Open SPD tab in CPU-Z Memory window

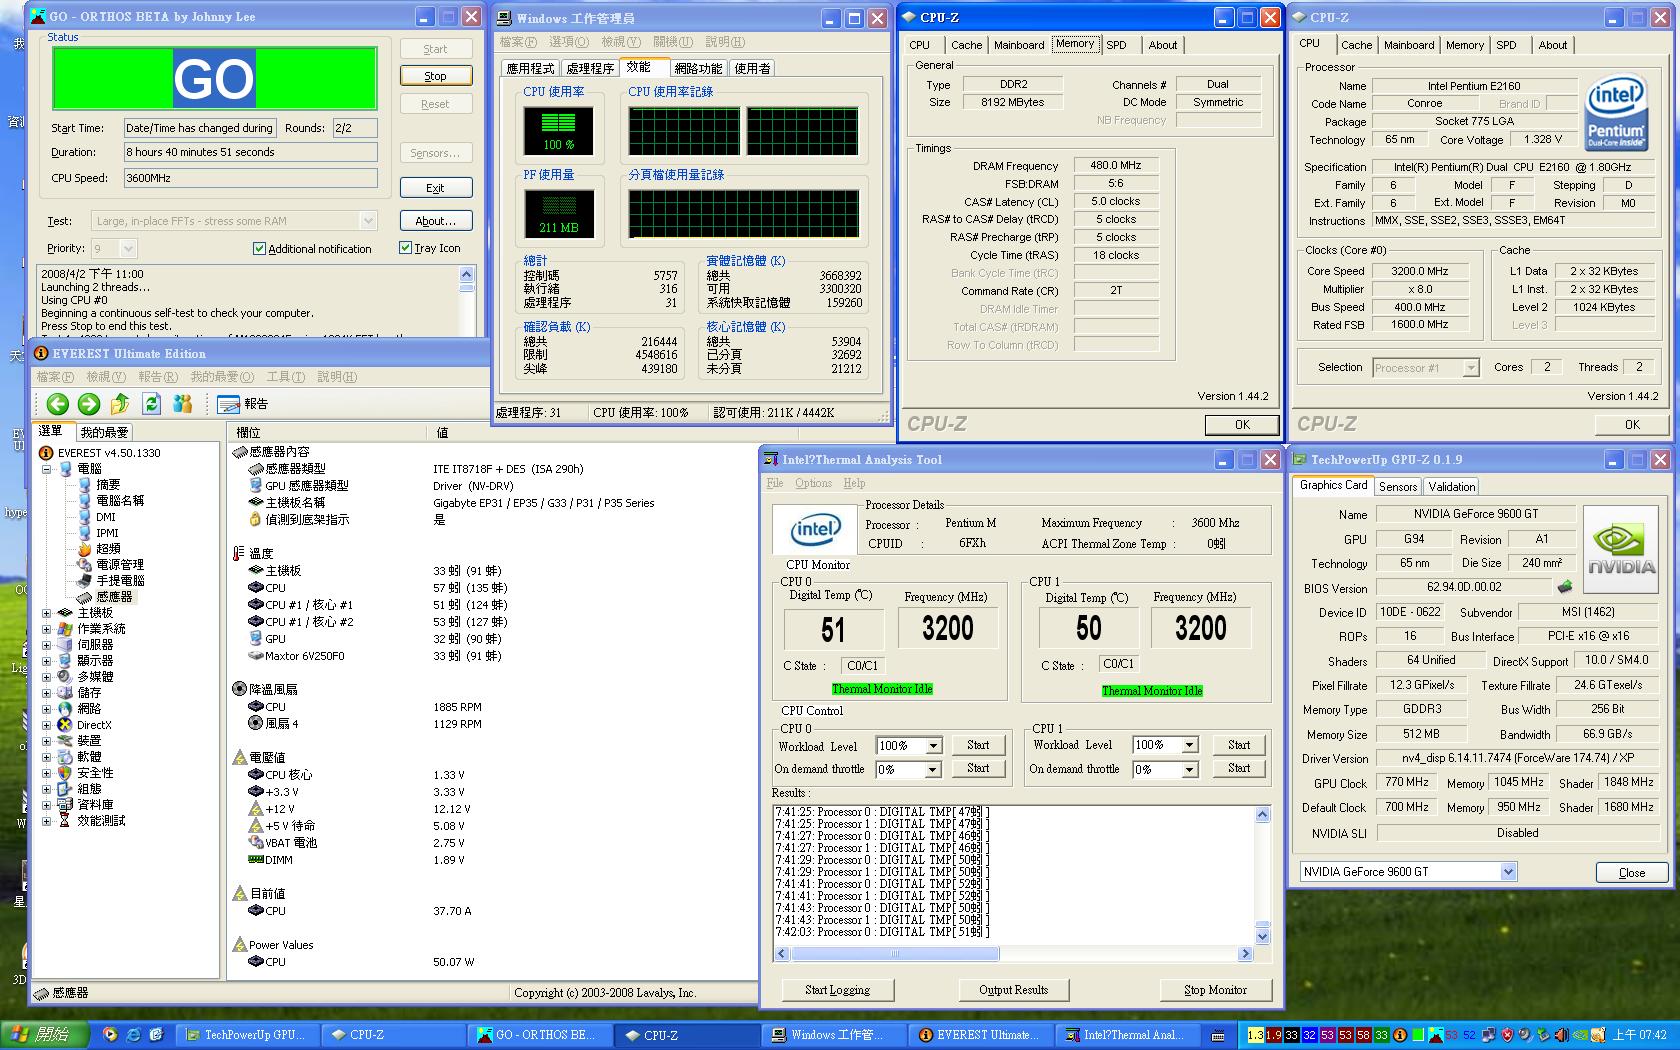click(1116, 45)
